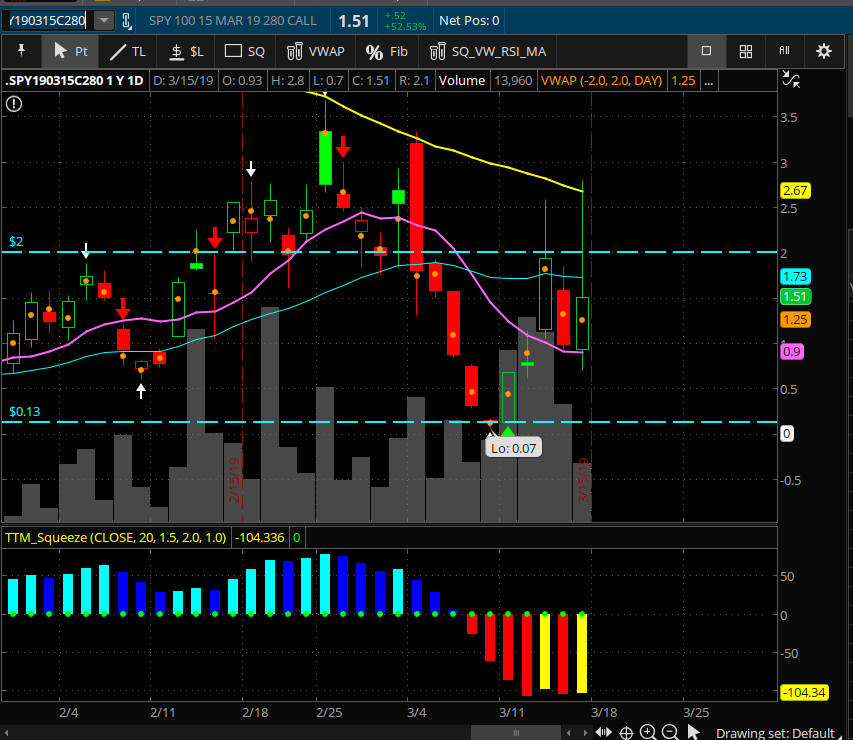853x740 pixels.
Task: Select the $L price level tool
Action: pyautogui.click(x=186, y=51)
